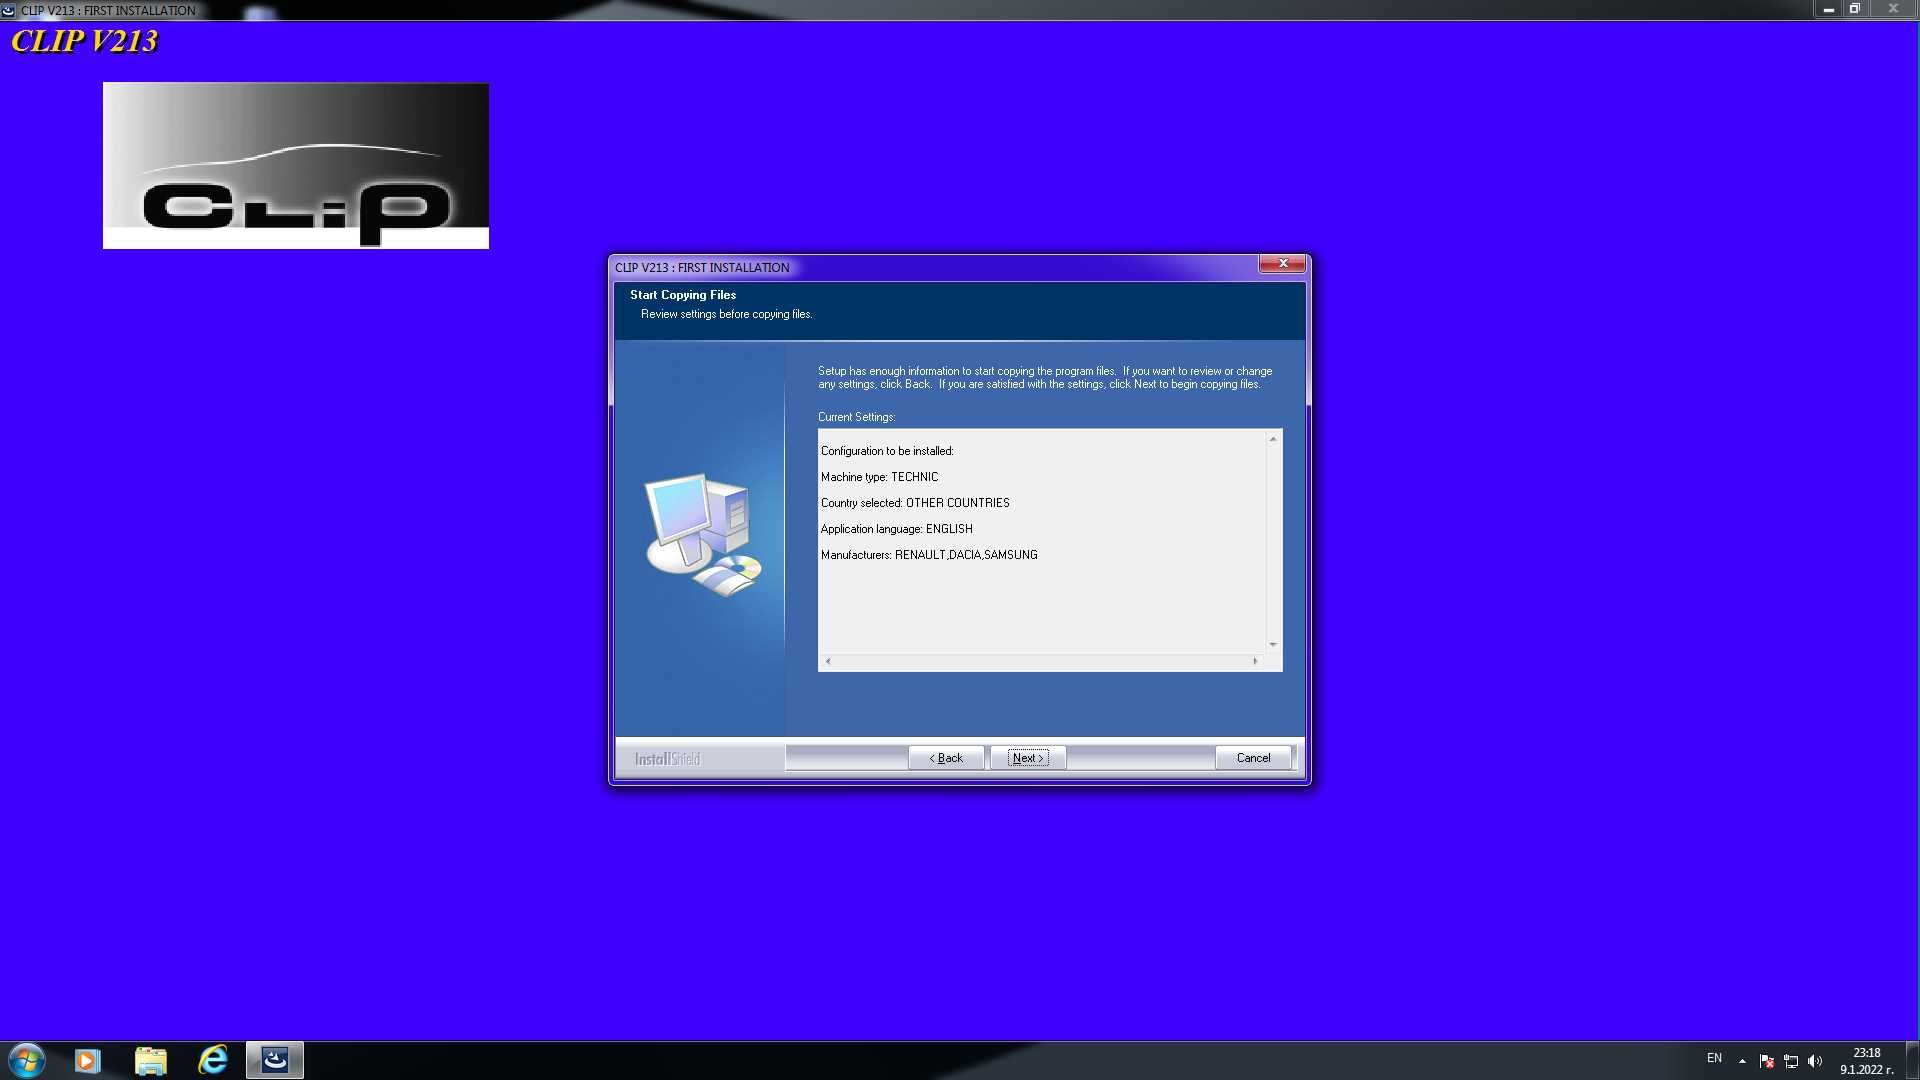
Task: Select the Machine type: TECHNIC line
Action: [879, 477]
